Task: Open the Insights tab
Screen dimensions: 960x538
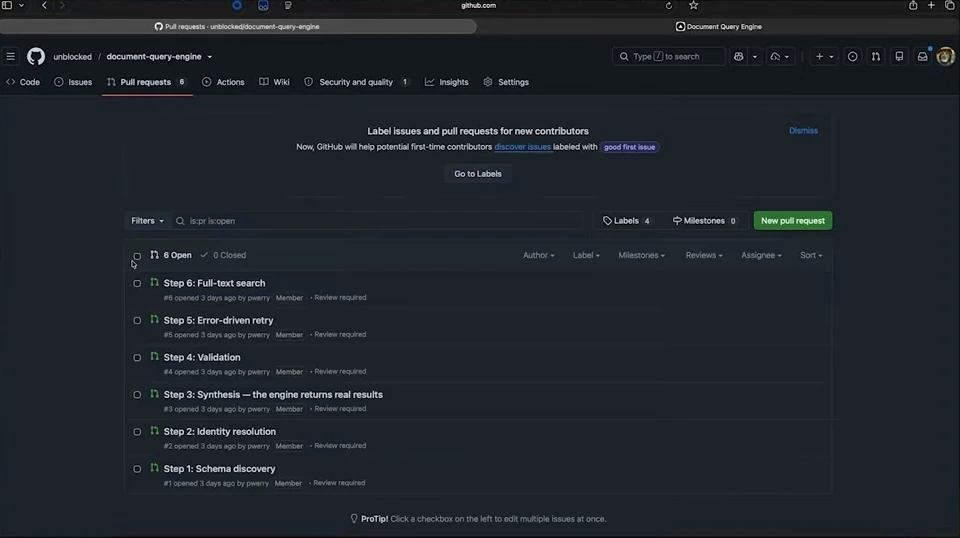Action: (446, 82)
